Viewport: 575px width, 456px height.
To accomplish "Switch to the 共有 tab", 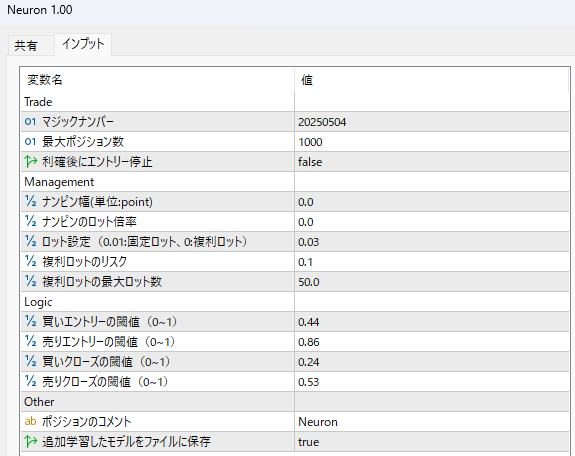I will point(26,45).
